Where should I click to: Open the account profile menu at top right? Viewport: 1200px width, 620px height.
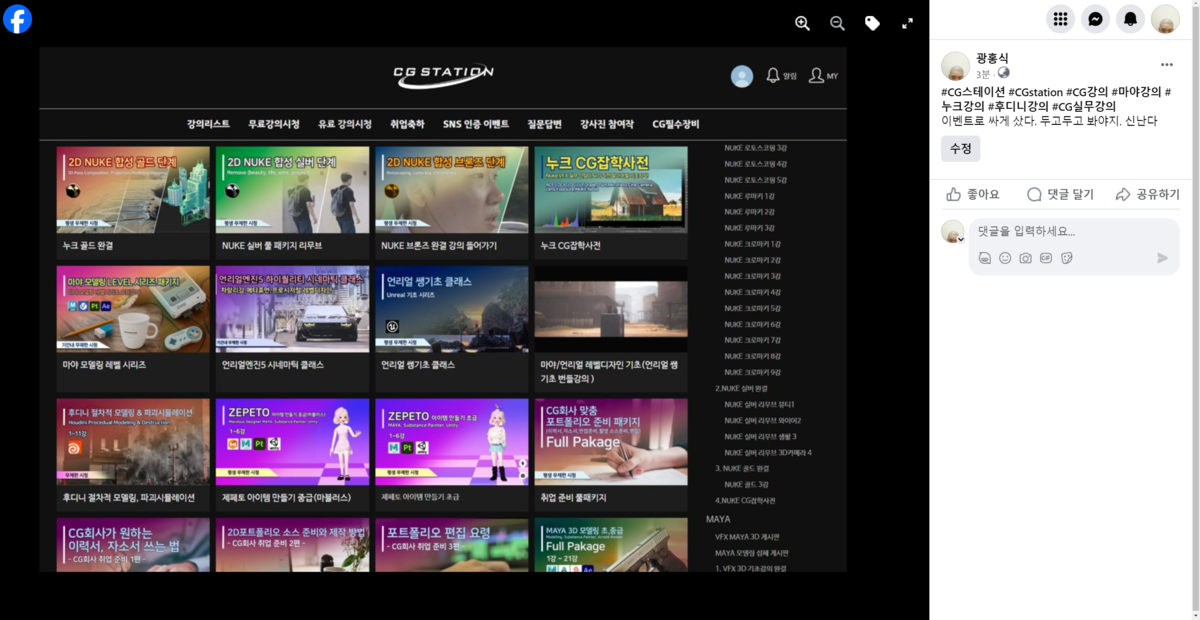(x=1165, y=19)
